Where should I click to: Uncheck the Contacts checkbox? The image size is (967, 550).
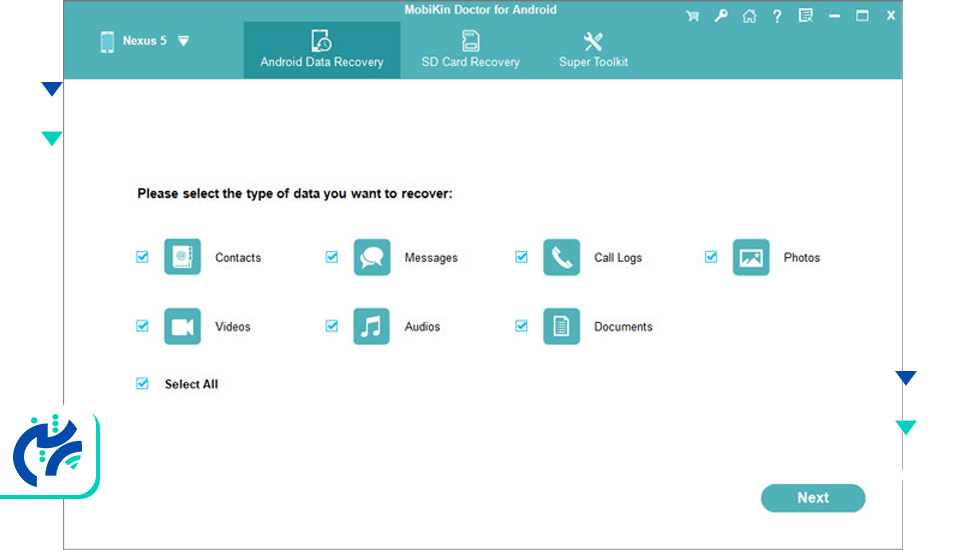point(142,257)
